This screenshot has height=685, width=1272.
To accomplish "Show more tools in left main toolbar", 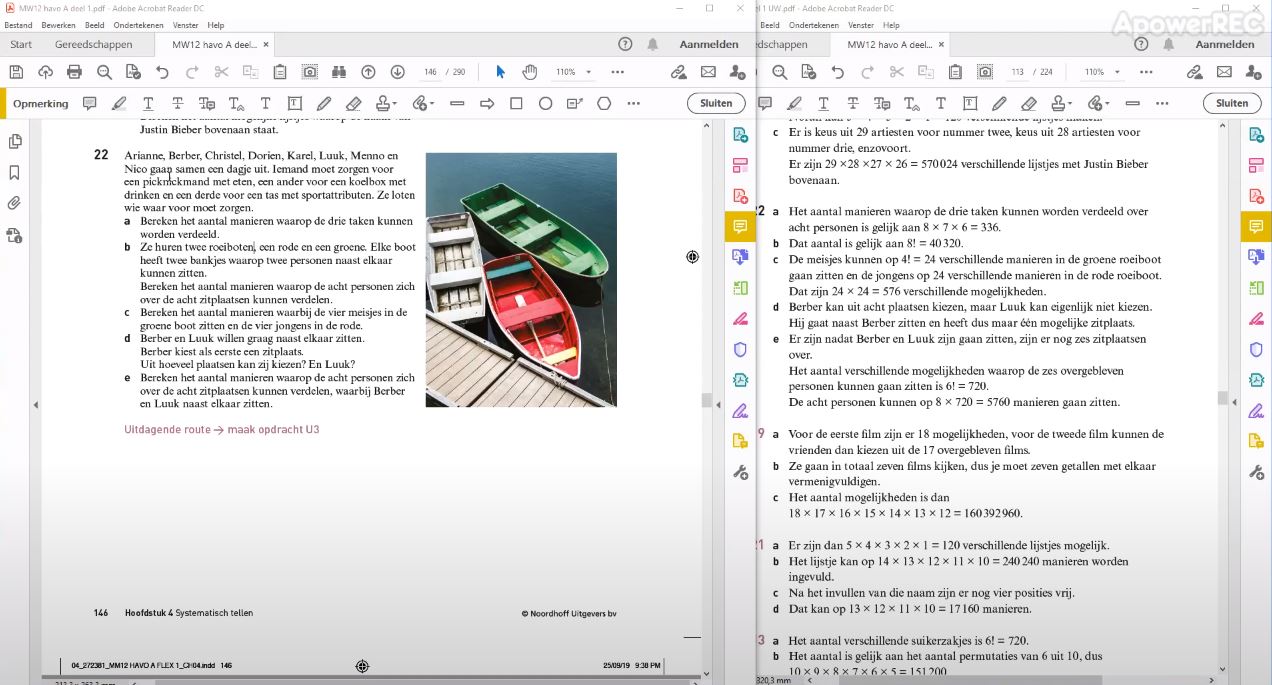I will point(617,72).
